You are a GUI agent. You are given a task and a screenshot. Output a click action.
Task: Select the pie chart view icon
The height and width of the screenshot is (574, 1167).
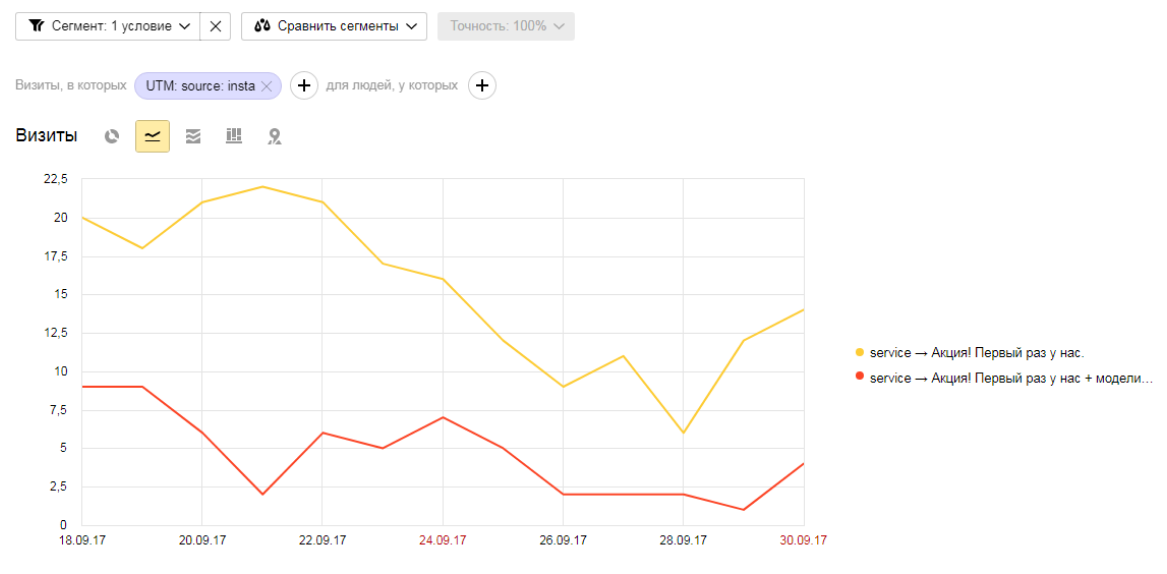click(x=112, y=136)
